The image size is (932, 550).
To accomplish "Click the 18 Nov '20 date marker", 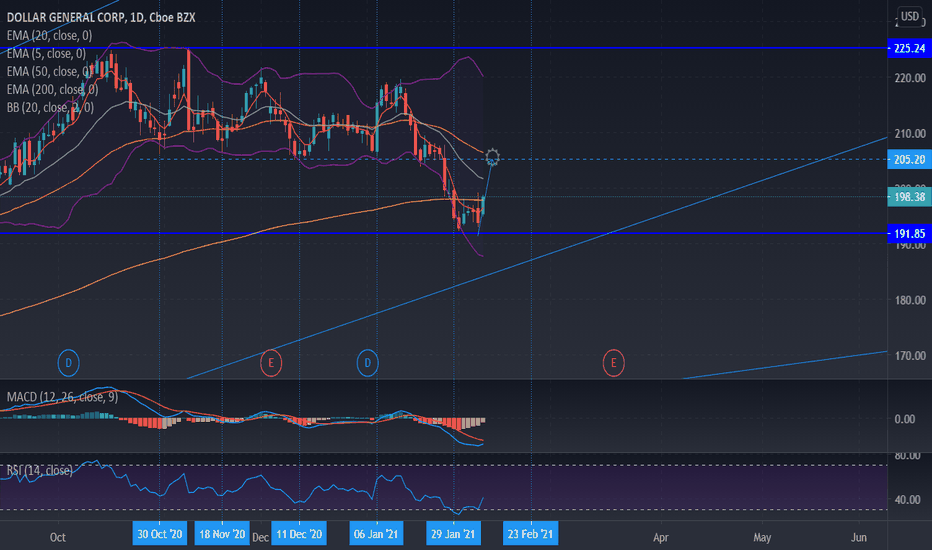I will pos(222,534).
